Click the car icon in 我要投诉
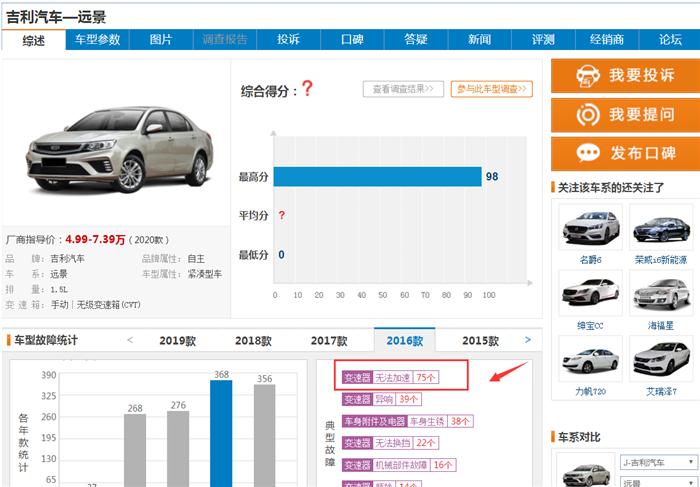 click(x=588, y=76)
